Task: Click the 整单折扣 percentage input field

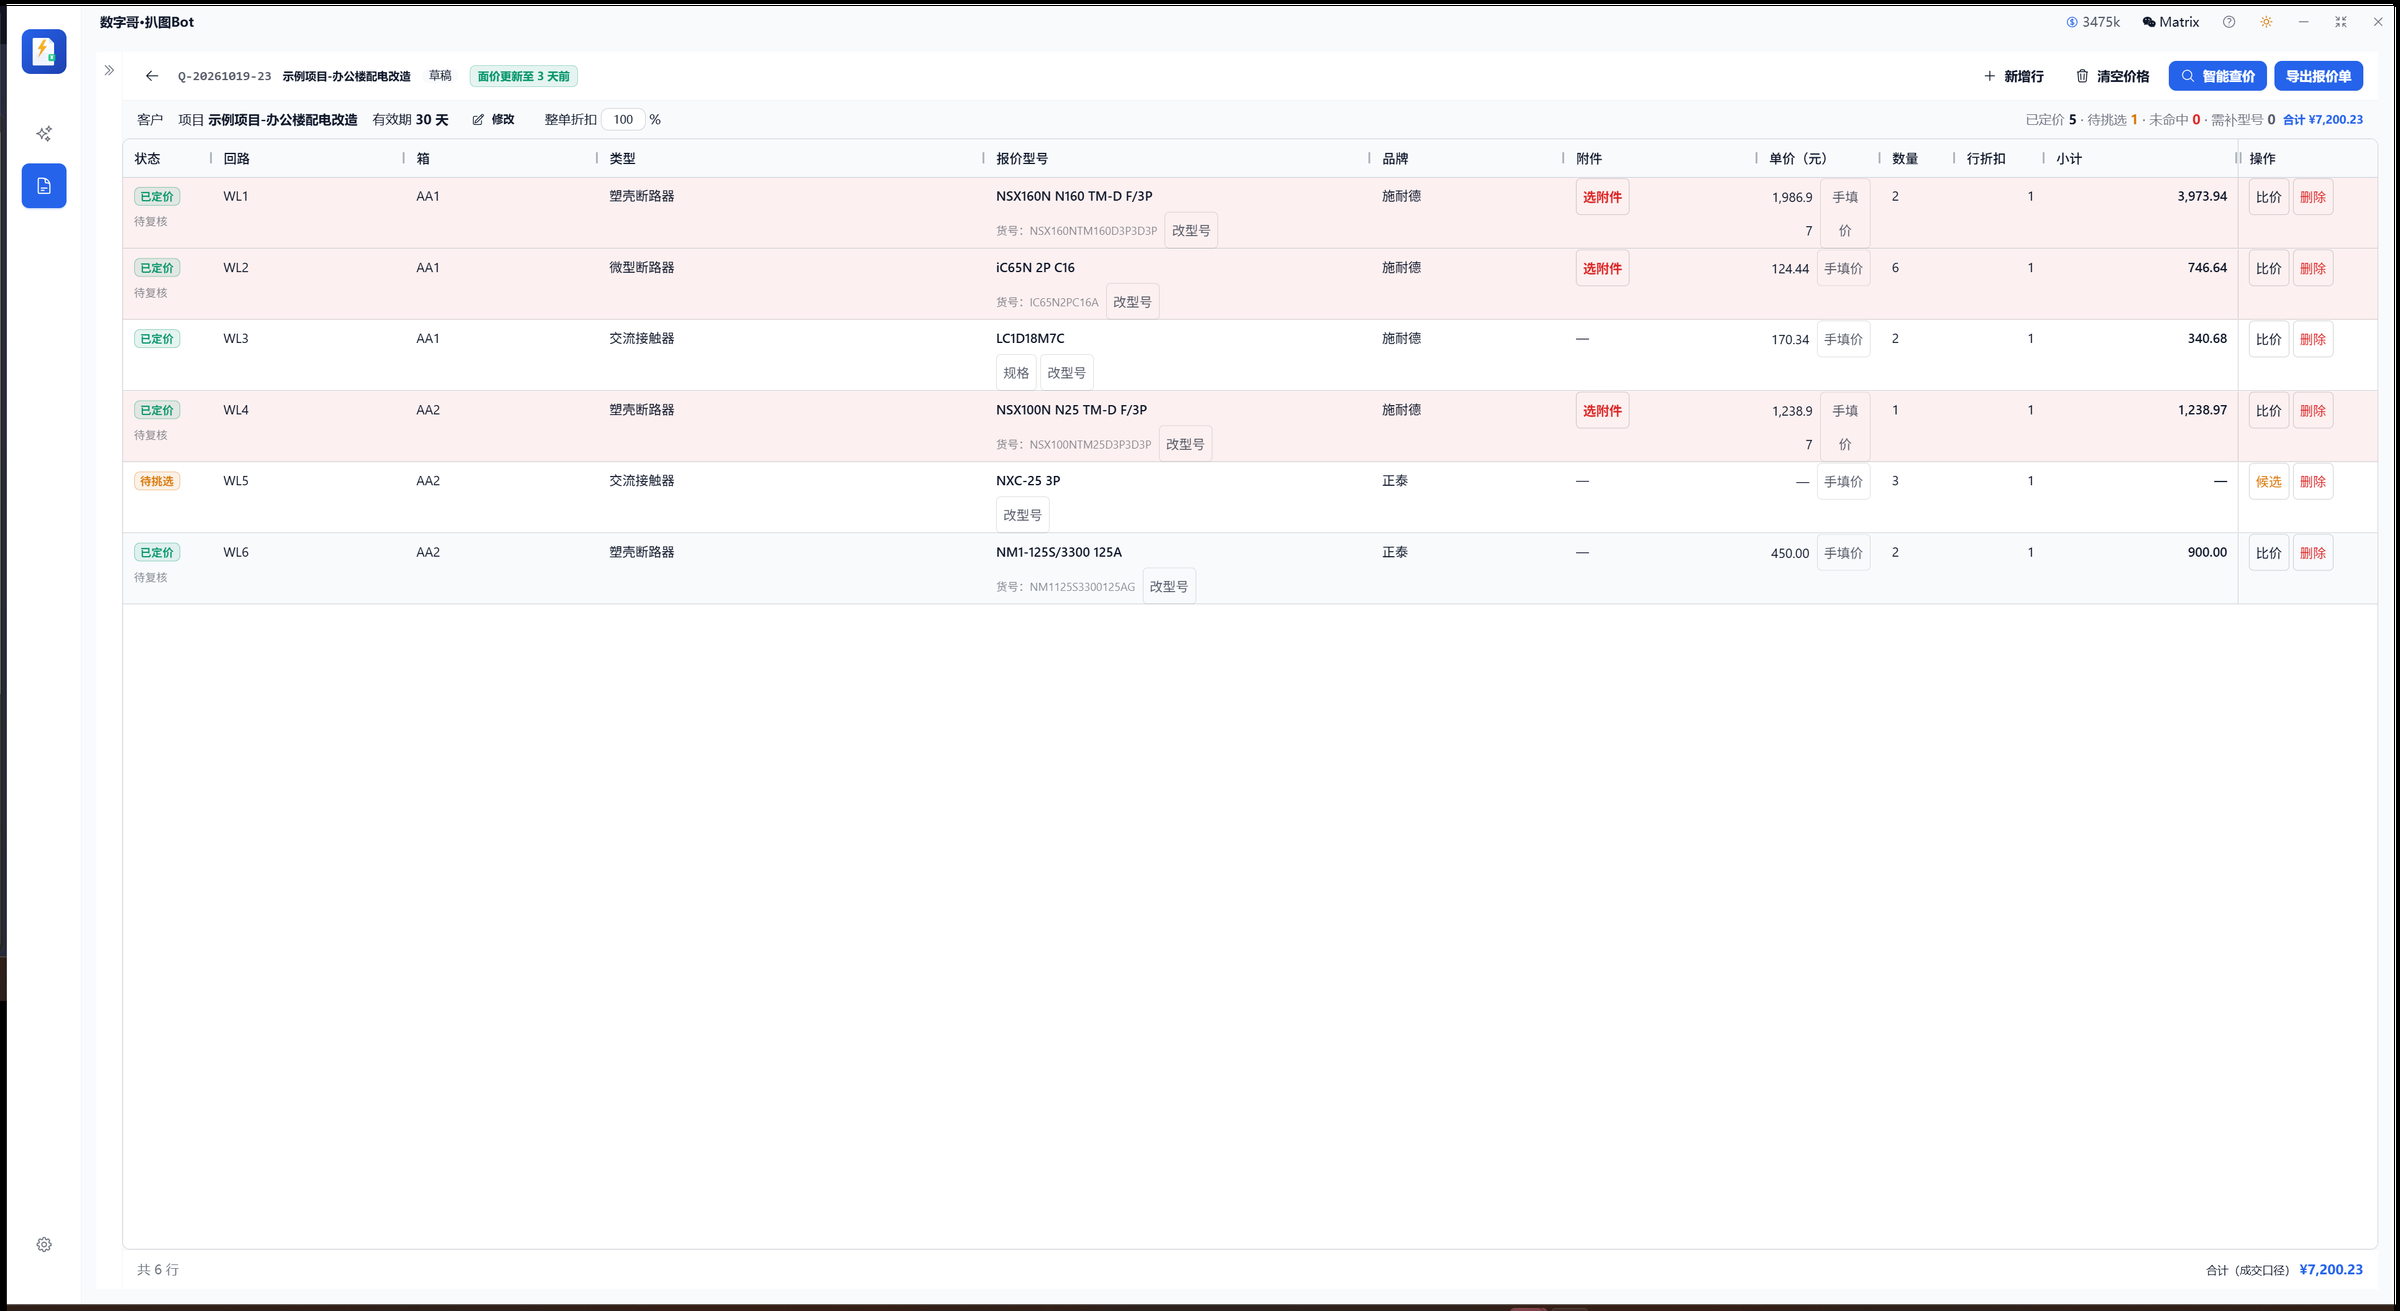Action: pyautogui.click(x=623, y=120)
